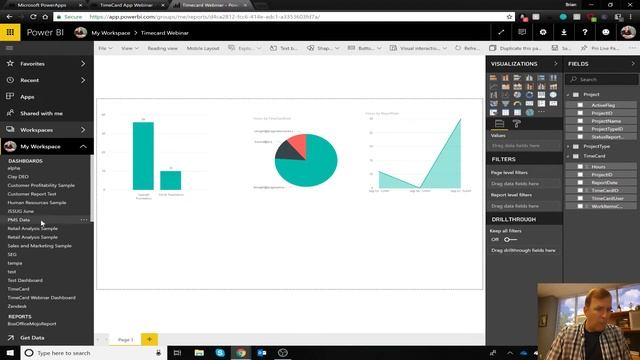The image size is (640, 360).
Task: Open the Customer Profitability Sample dashboard
Action: click(41, 185)
